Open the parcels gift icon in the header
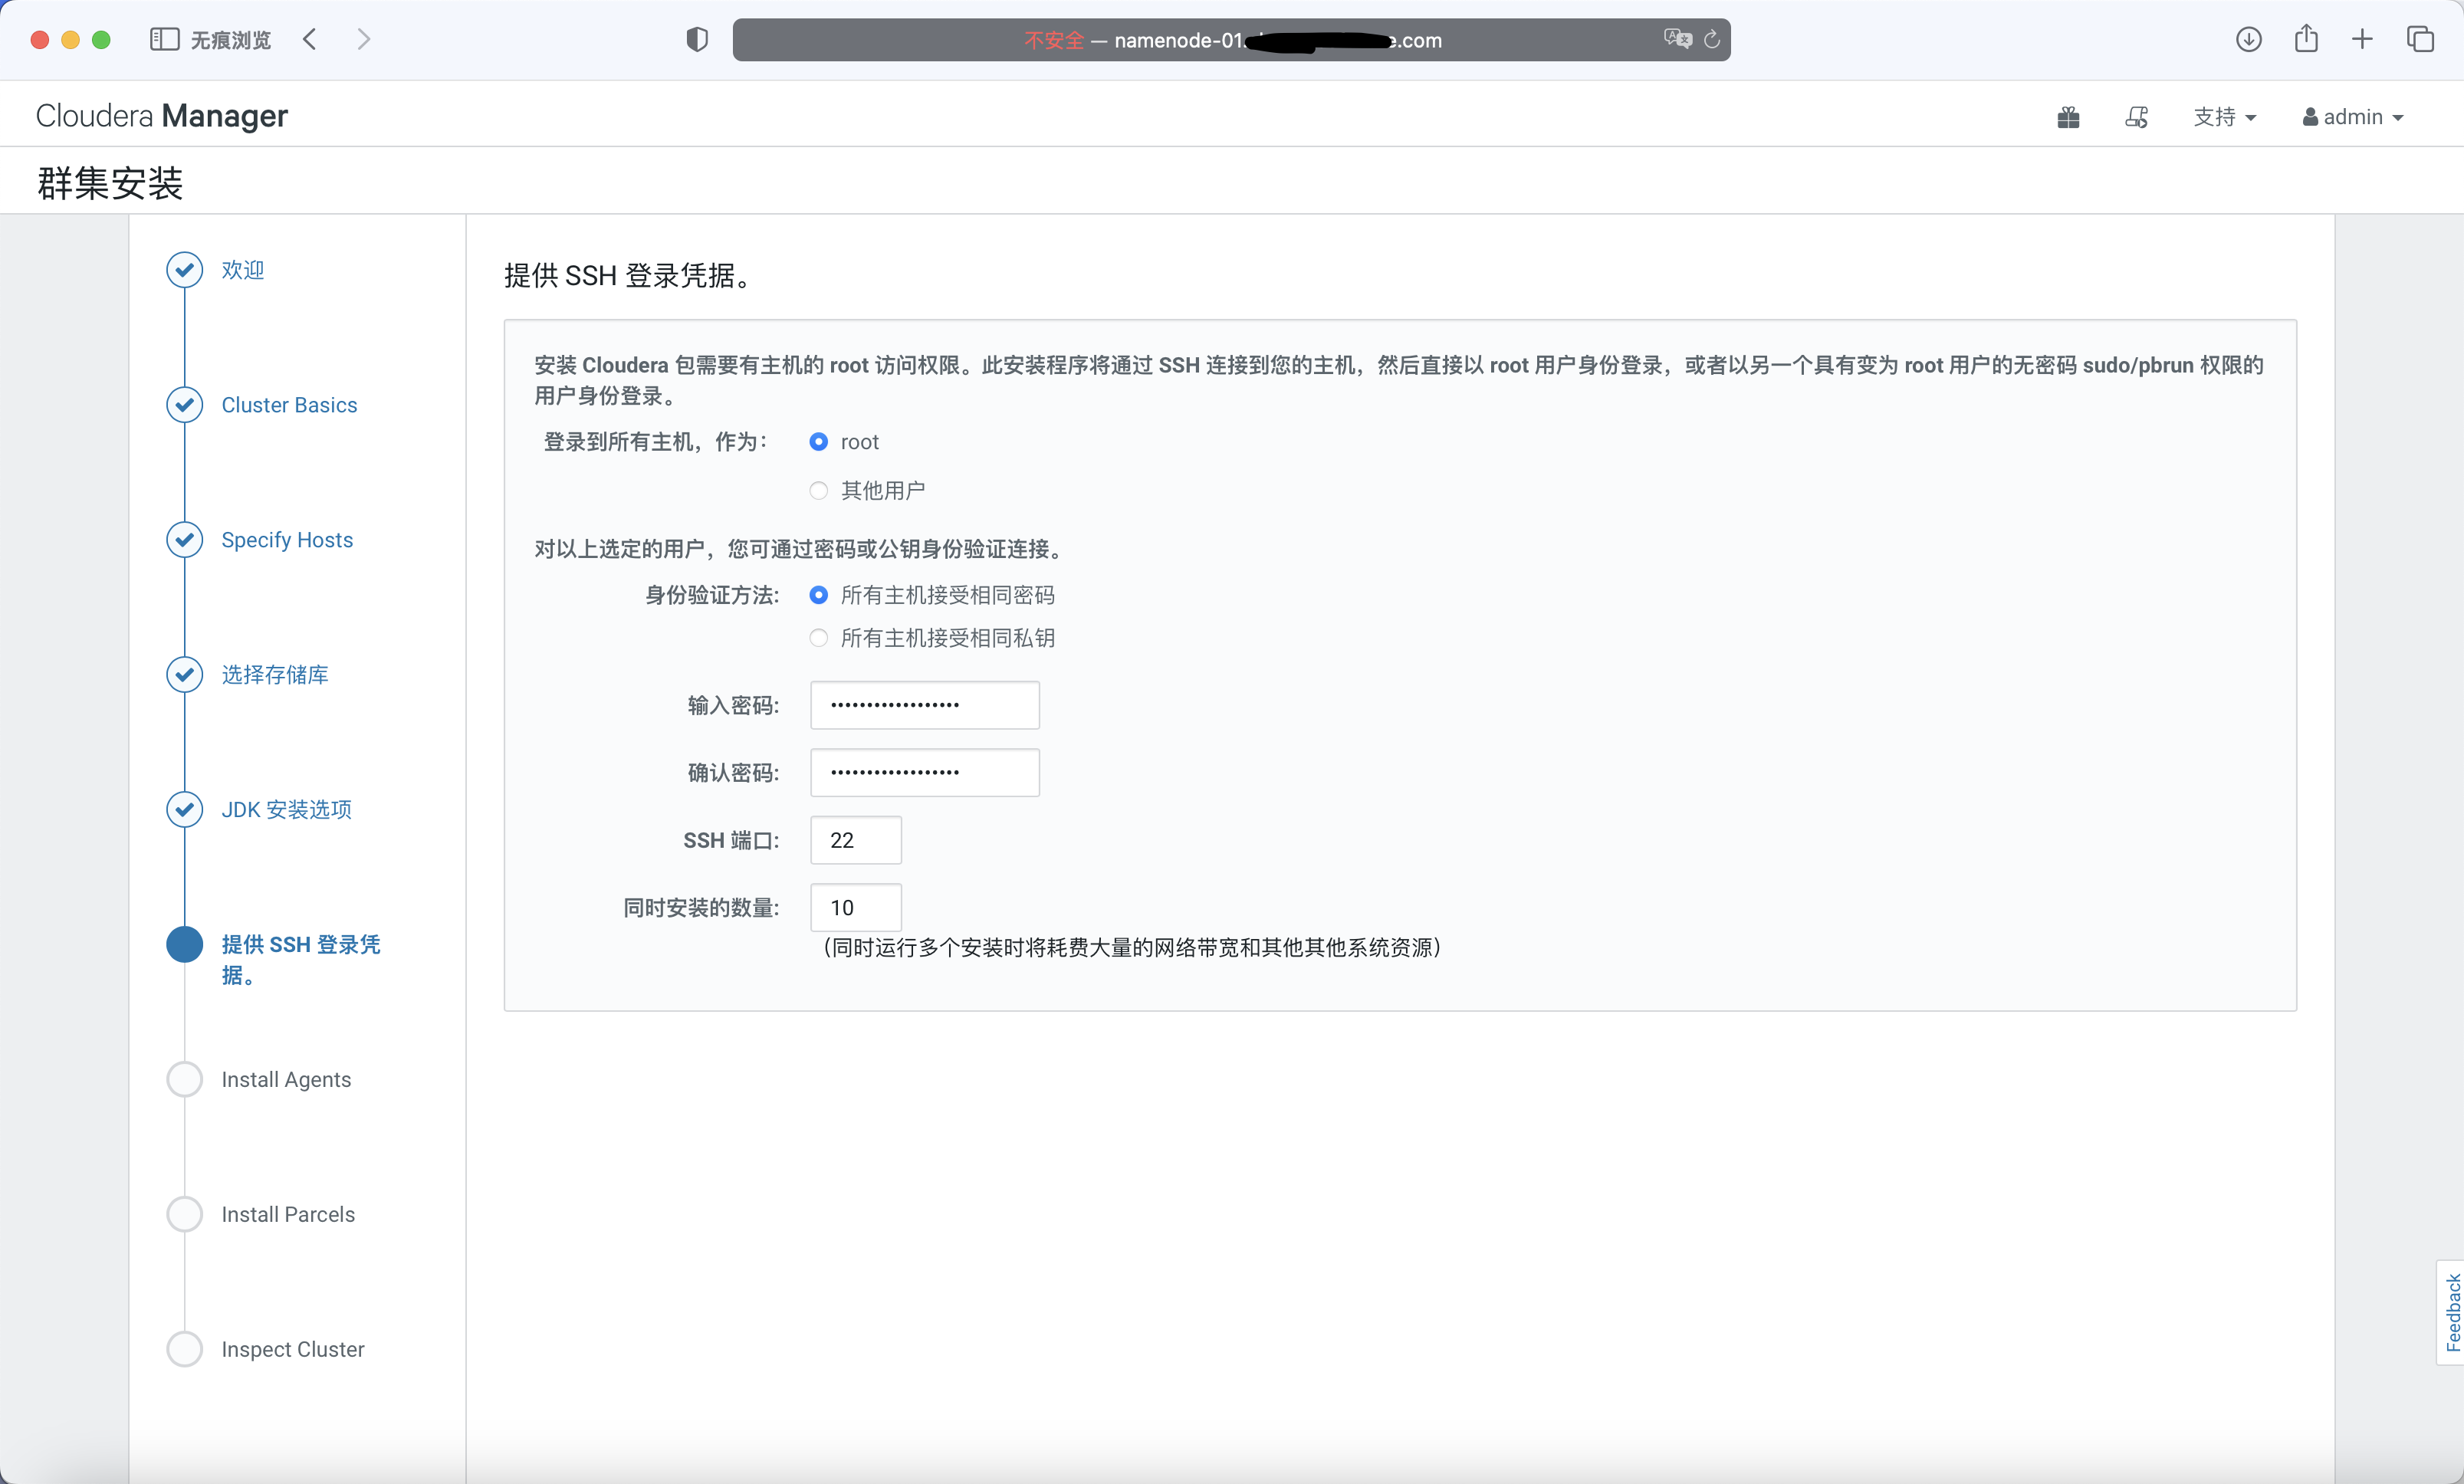The width and height of the screenshot is (2464, 1484). [x=2068, y=117]
